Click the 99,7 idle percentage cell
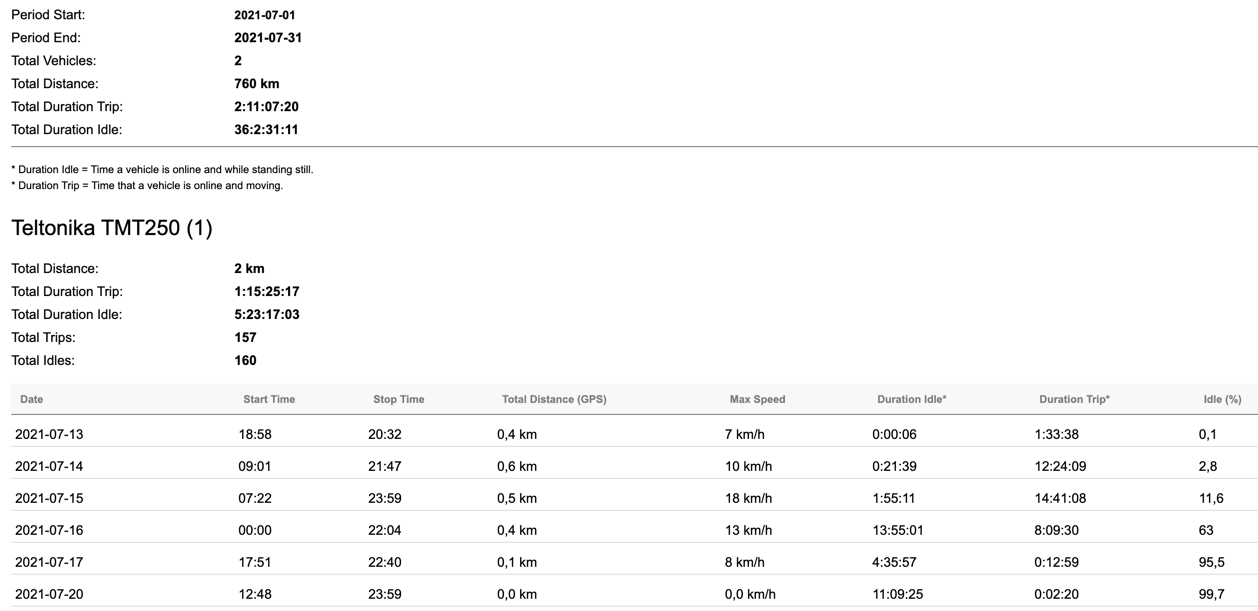Viewport: 1258px width, 611px height. click(x=1211, y=594)
